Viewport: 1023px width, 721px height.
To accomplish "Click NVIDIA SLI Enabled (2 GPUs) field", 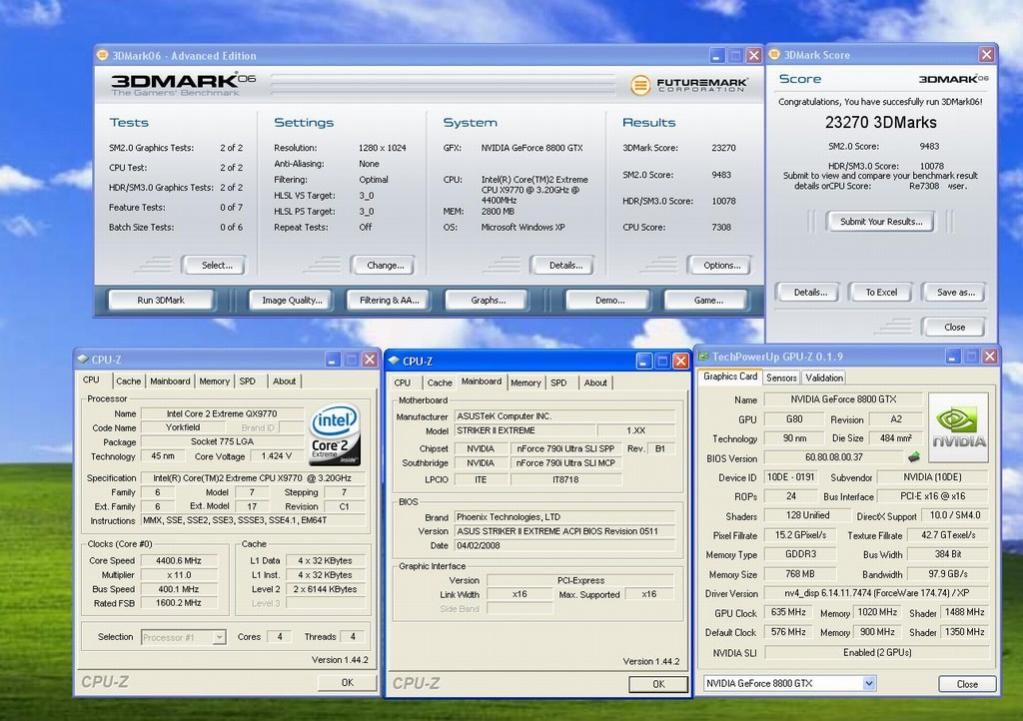I will tap(877, 652).
